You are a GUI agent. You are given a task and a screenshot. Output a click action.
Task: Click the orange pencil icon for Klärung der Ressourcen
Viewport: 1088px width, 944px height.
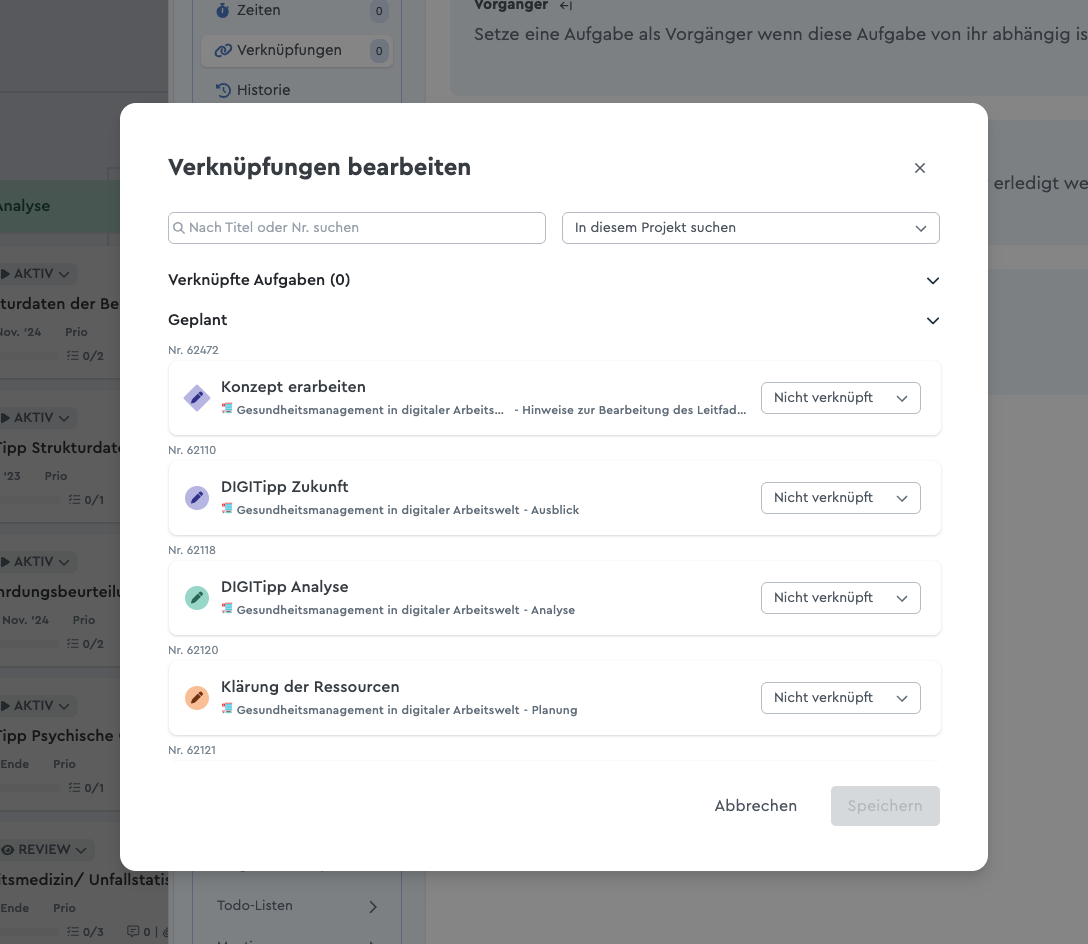pos(197,698)
